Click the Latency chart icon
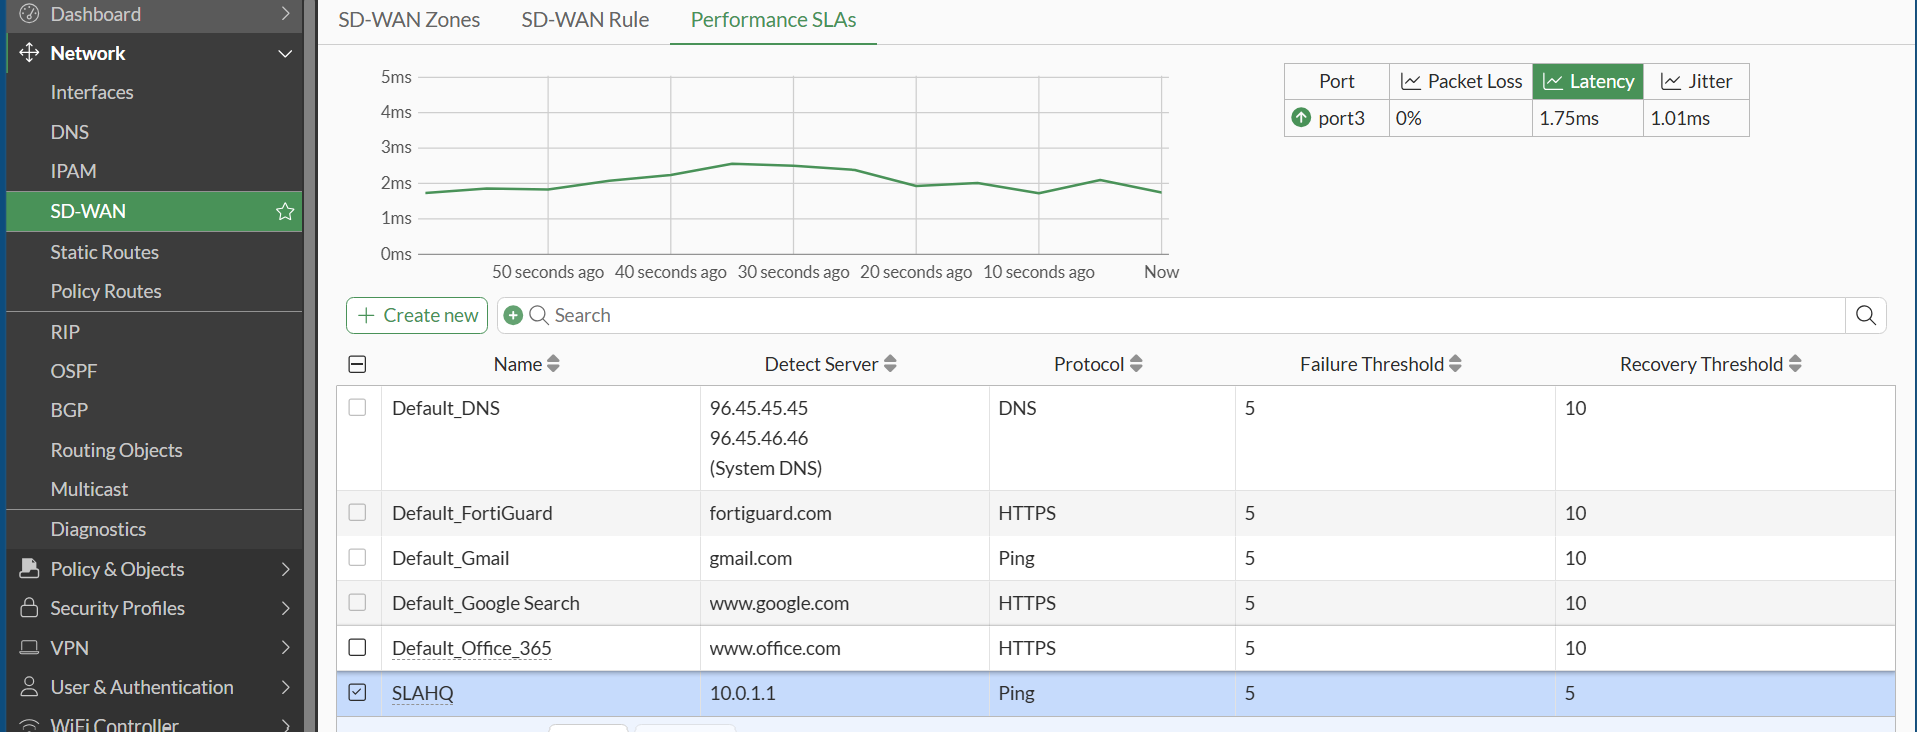Viewport: 1917px width, 732px height. (1553, 82)
